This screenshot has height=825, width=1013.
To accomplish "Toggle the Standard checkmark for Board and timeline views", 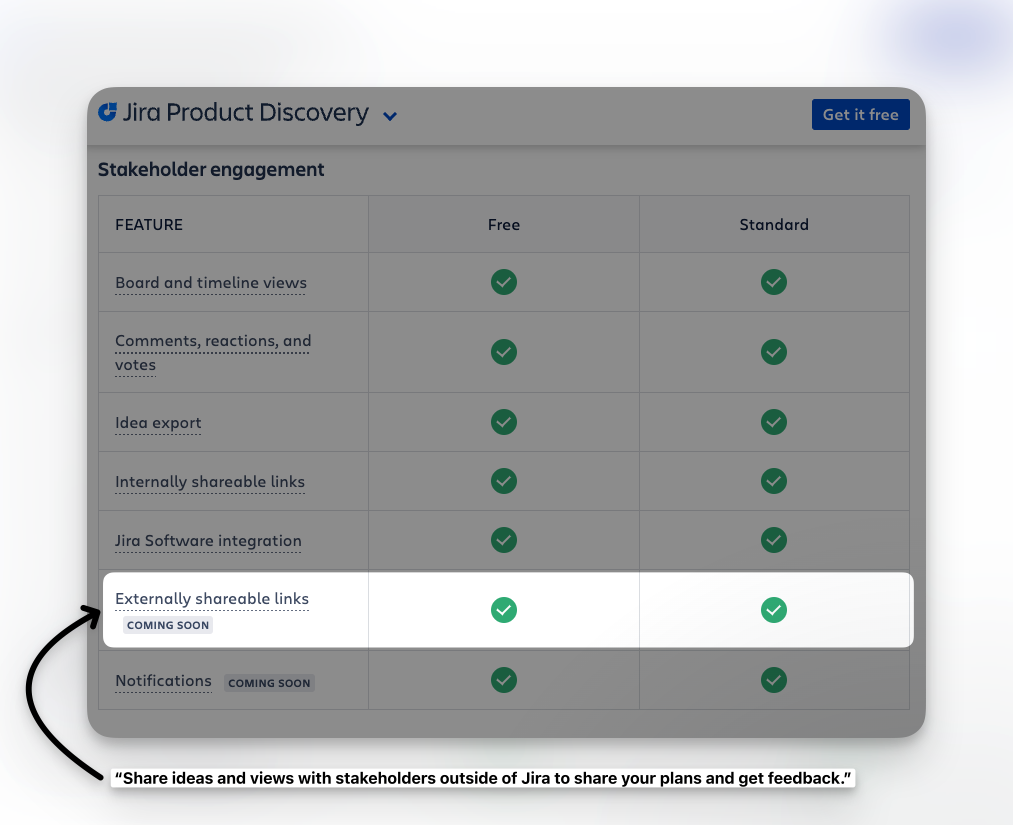I will click(x=773, y=282).
